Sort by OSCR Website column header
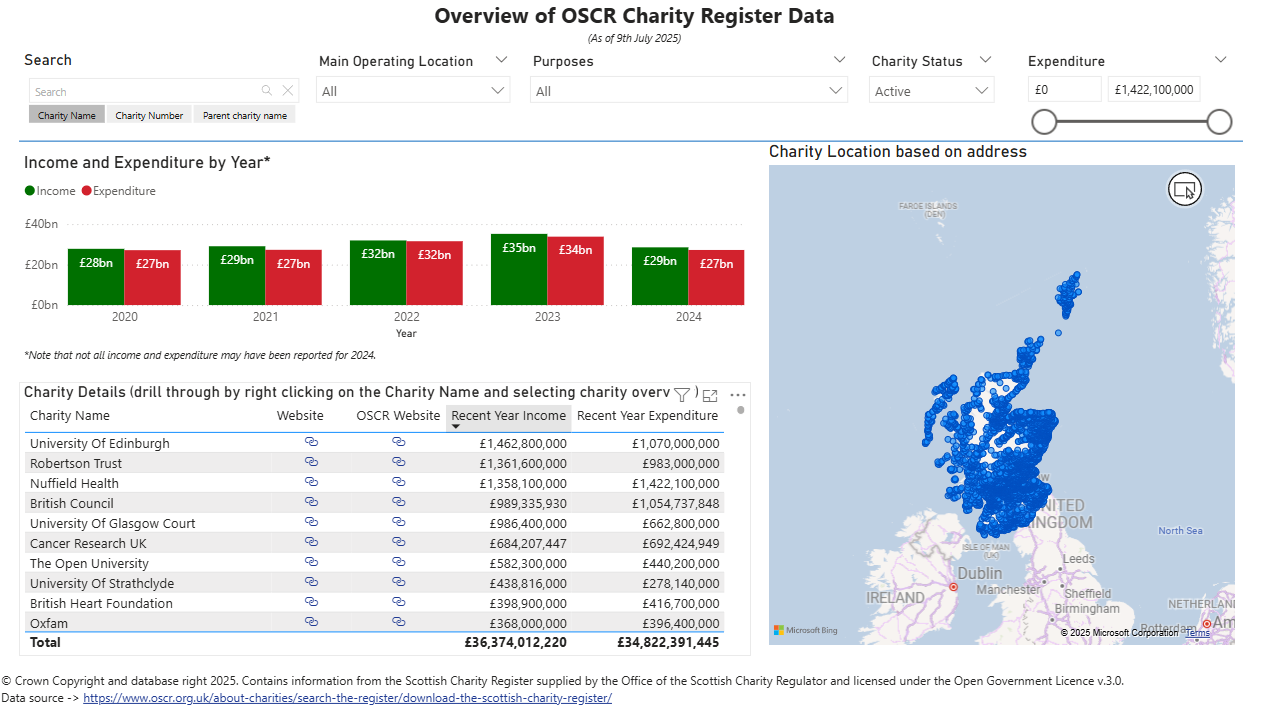Image resolution: width=1270 pixels, height=709 pixels. click(x=398, y=416)
